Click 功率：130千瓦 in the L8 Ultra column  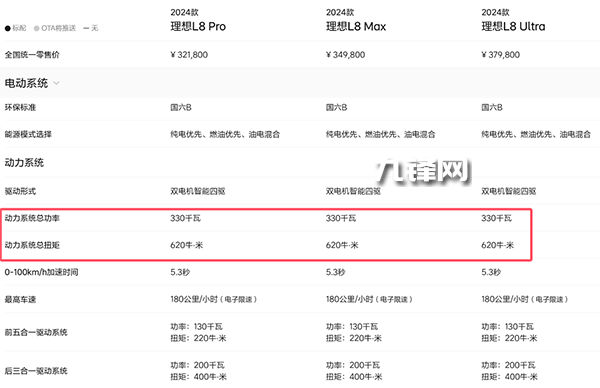(507, 326)
